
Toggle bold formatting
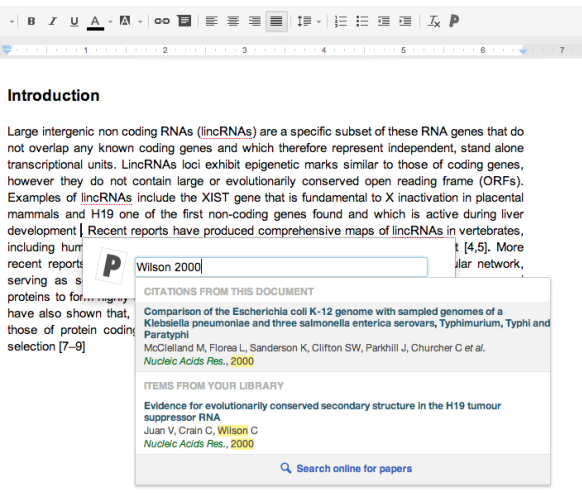pos(32,21)
